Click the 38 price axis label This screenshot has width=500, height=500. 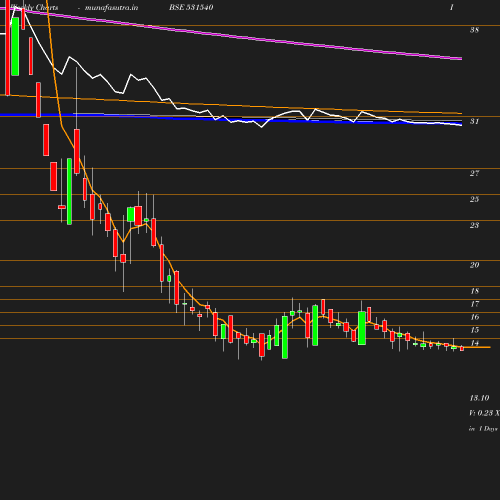point(474,30)
